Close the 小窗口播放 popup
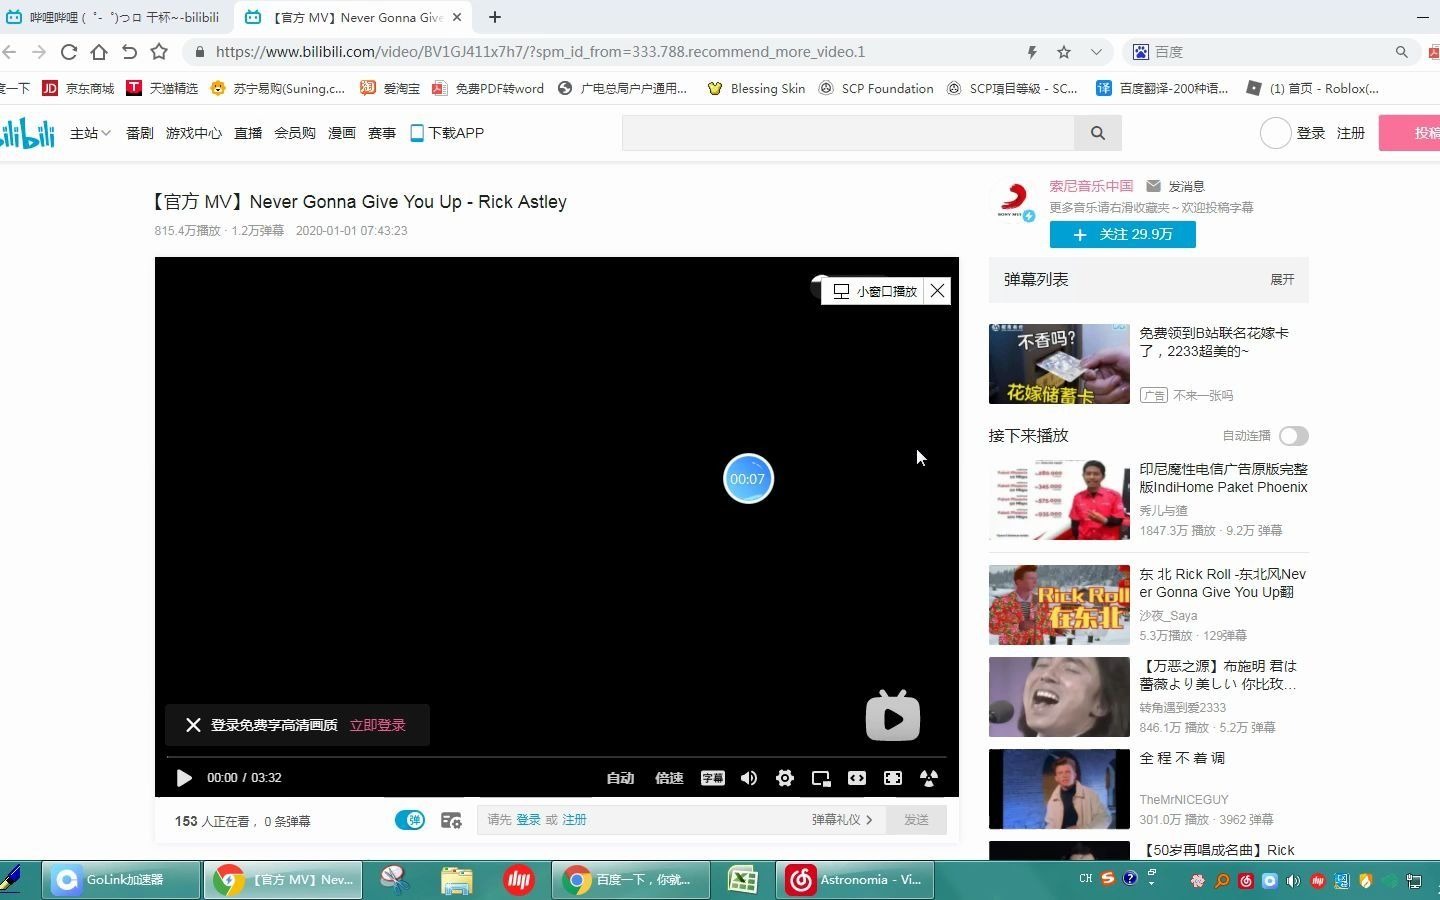Screen dimensions: 1440x900 click(937, 291)
